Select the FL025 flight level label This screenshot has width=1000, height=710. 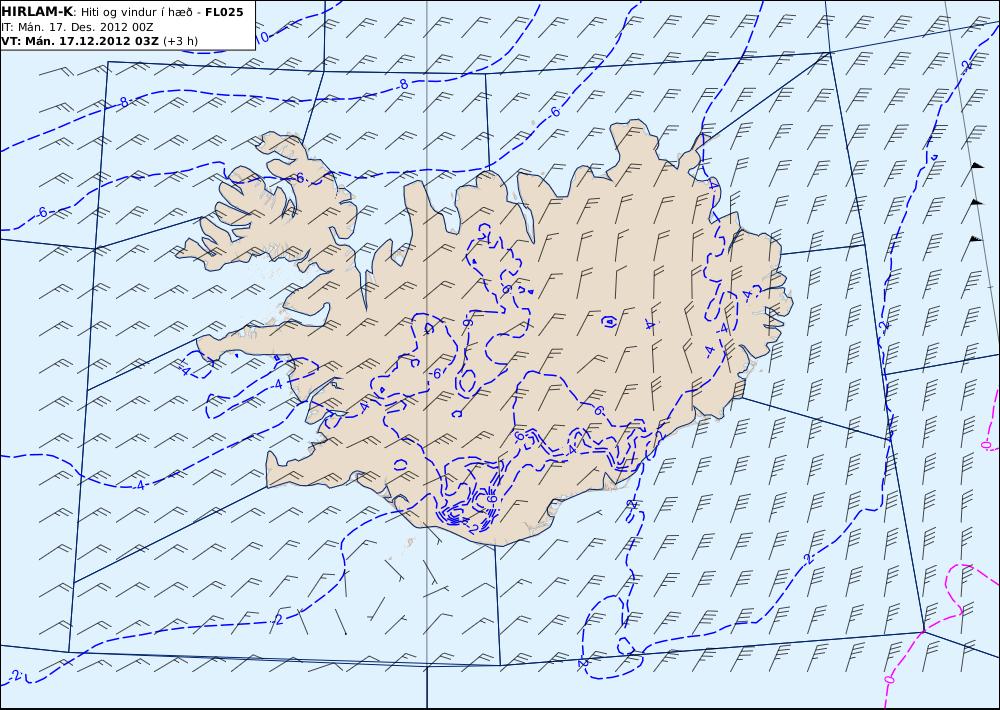[224, 12]
